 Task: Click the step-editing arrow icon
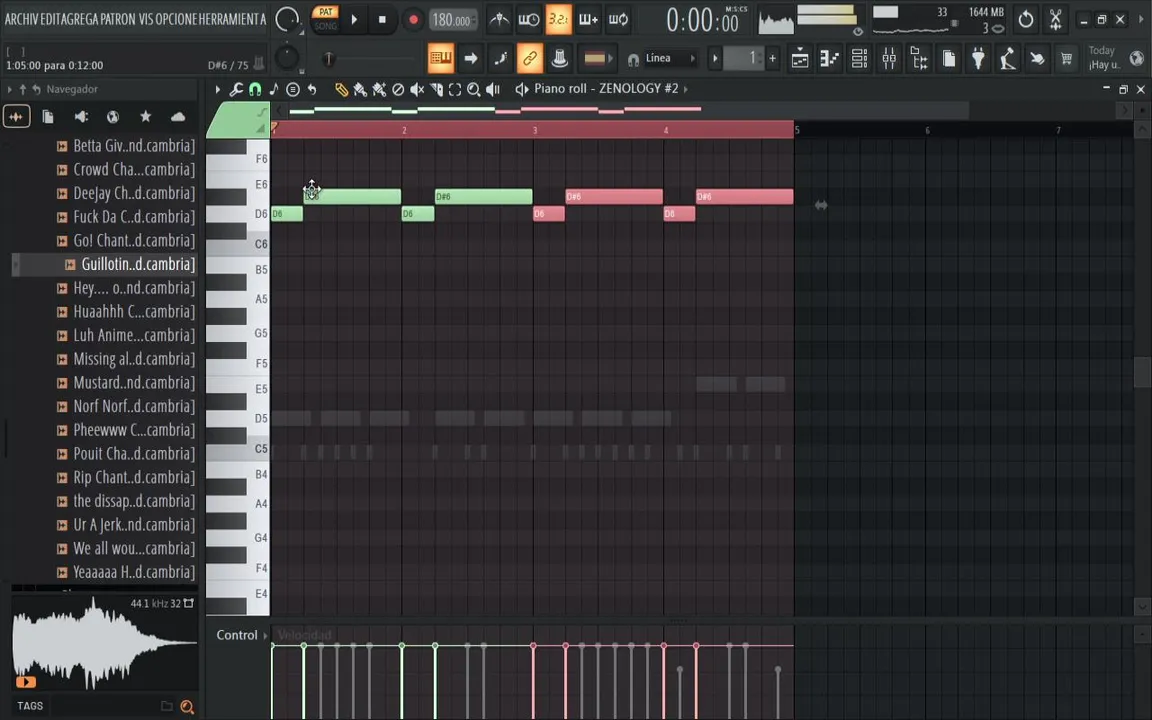[x=471, y=58]
